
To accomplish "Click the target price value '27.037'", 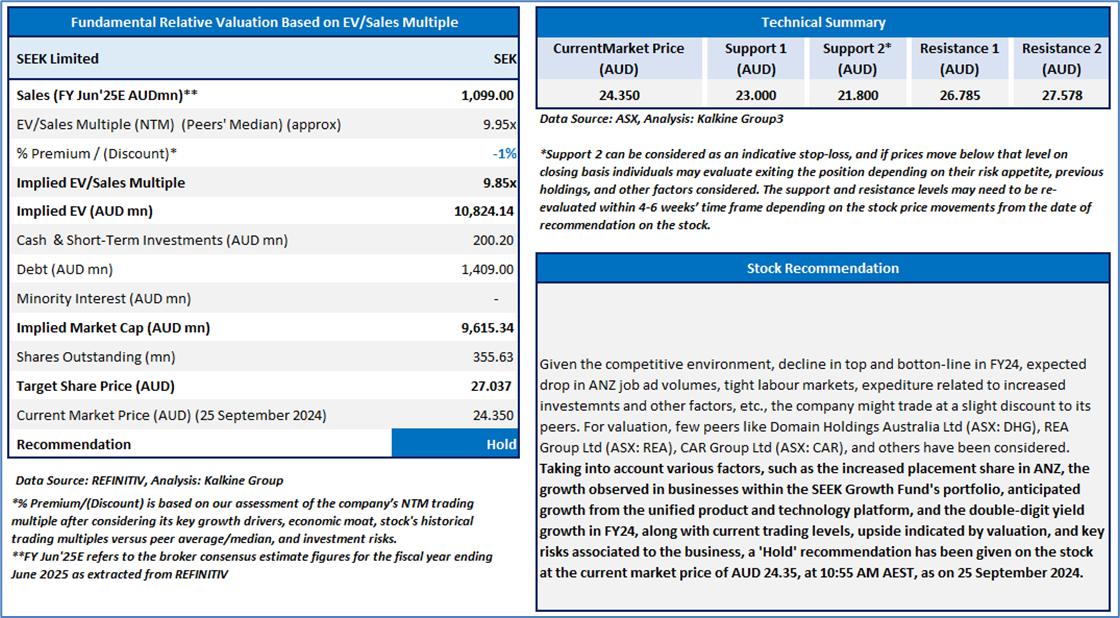I will [492, 386].
